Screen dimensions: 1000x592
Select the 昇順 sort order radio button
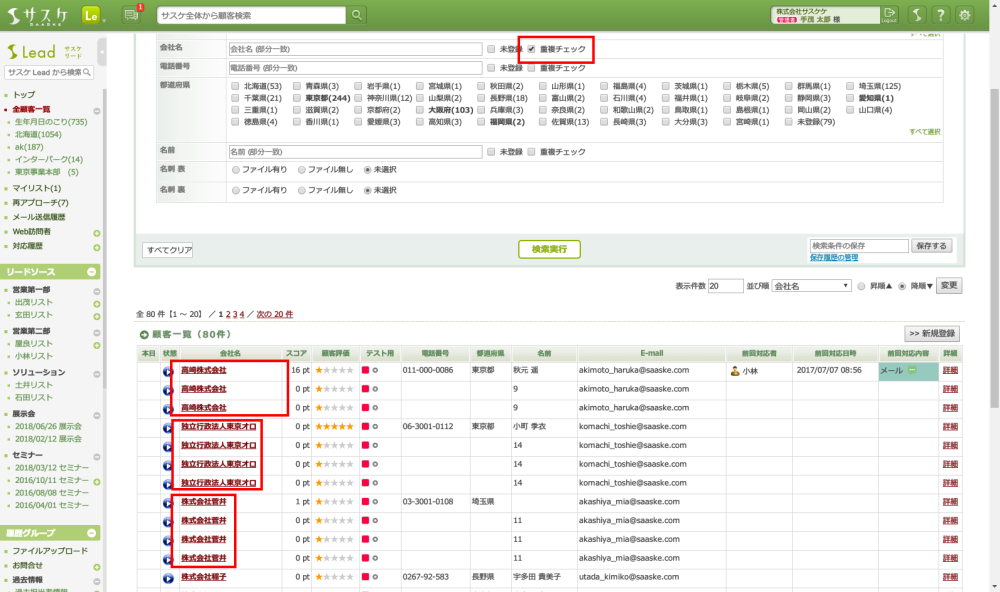pos(862,286)
